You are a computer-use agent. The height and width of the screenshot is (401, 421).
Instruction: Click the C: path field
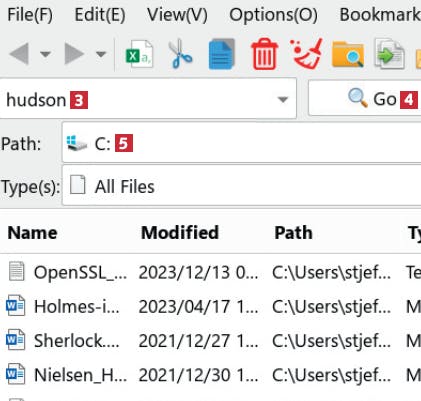pyautogui.click(x=241, y=143)
